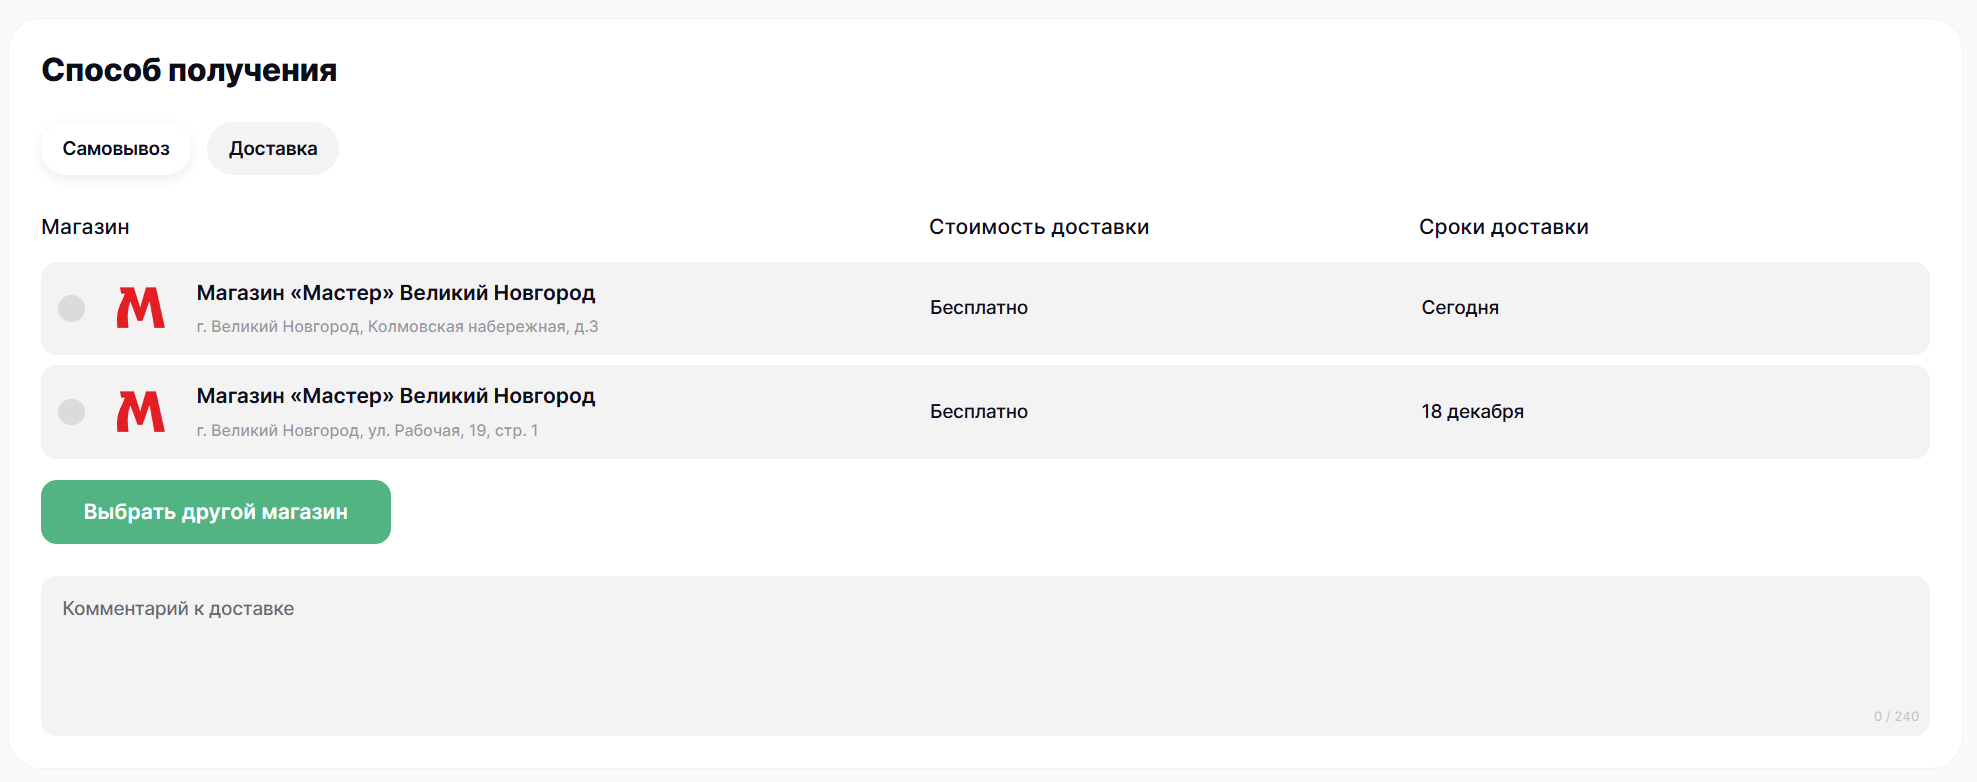Click store title above ул. Рабочая address
The image size is (1977, 782).
(x=395, y=396)
